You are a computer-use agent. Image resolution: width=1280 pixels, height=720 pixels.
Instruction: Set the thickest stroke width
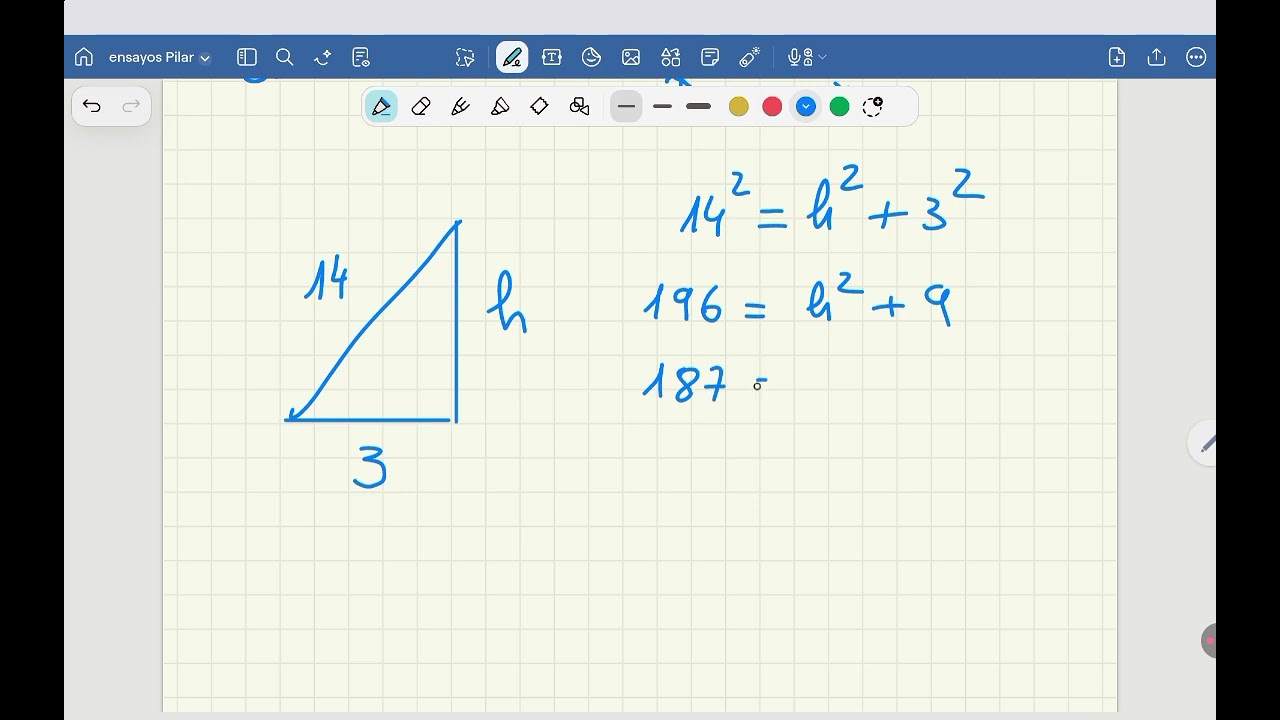coord(699,106)
